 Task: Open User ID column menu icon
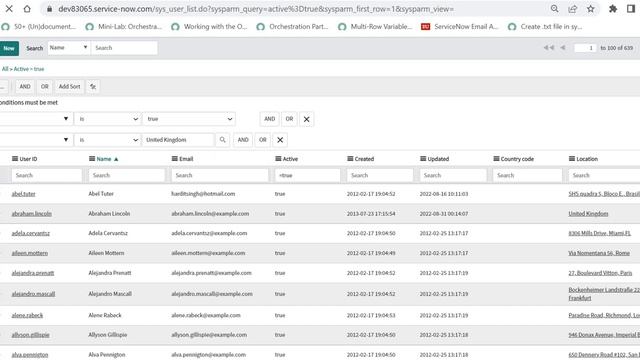pos(15,159)
